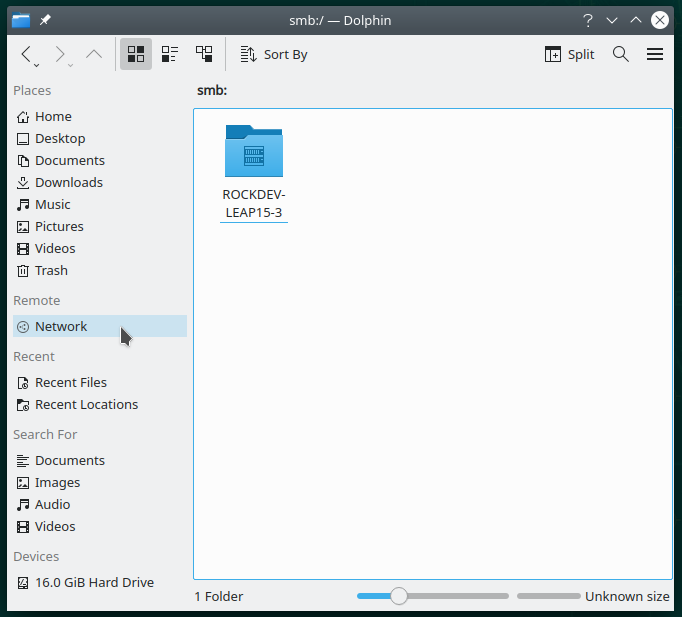Search for Videos

(100, 527)
